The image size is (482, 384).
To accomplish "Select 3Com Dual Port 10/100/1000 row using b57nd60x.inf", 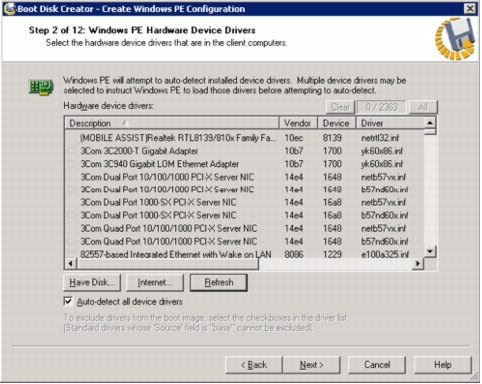I will tap(244, 190).
